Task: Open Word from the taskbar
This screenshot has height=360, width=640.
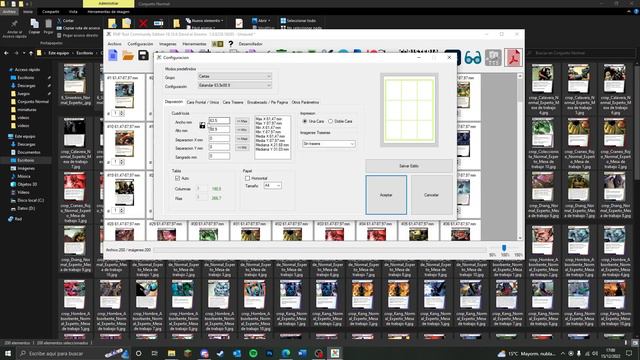Action: (x=302, y=353)
